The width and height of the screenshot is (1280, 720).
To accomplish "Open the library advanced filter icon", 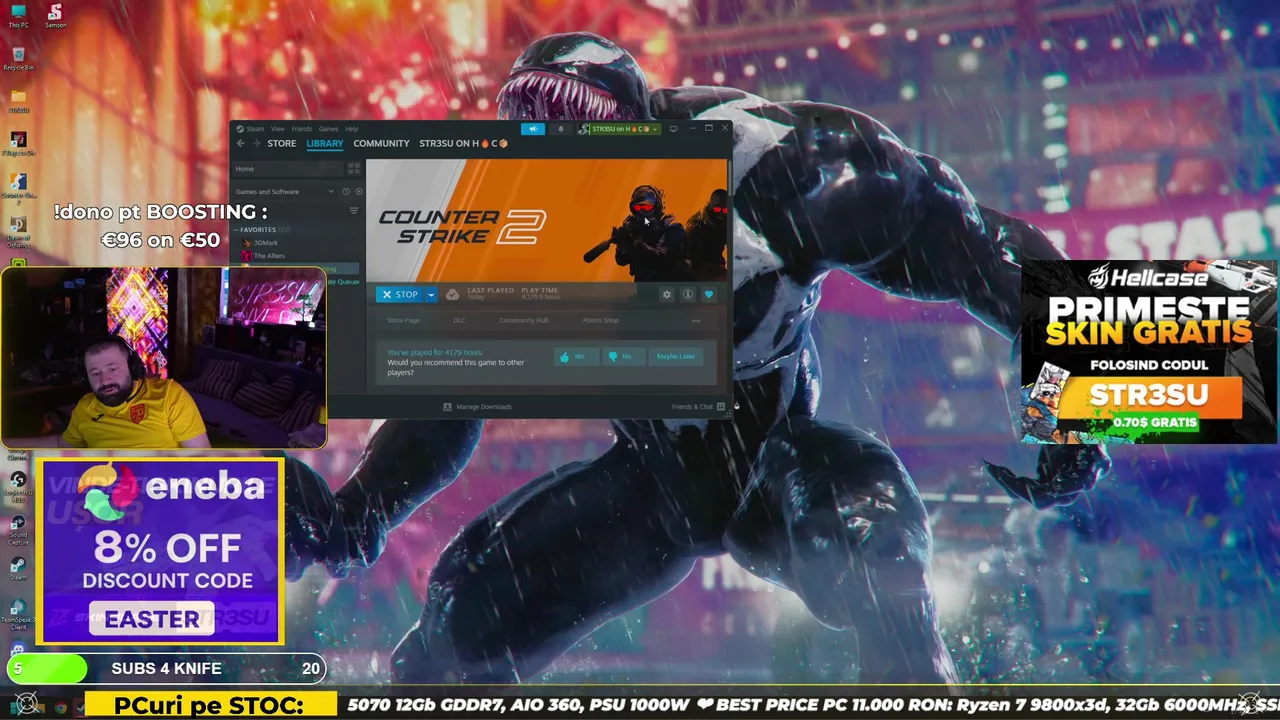I will [x=353, y=211].
